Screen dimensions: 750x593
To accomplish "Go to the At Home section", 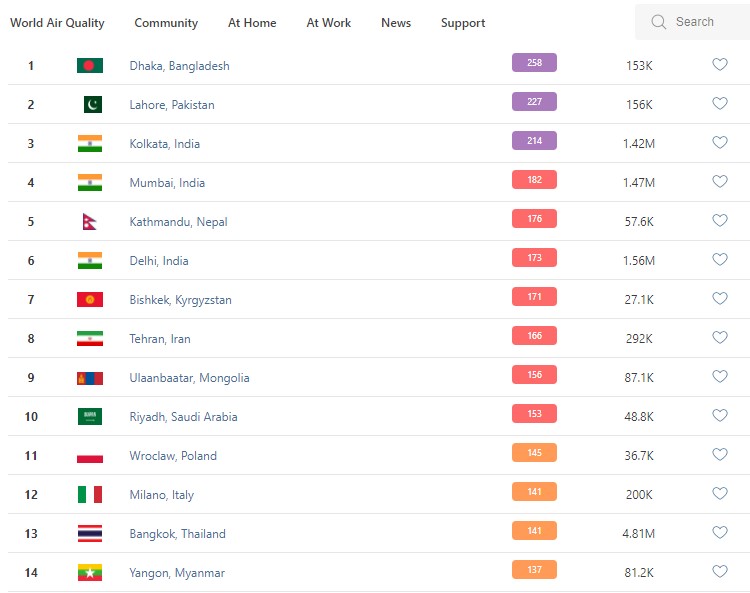I will pos(252,23).
